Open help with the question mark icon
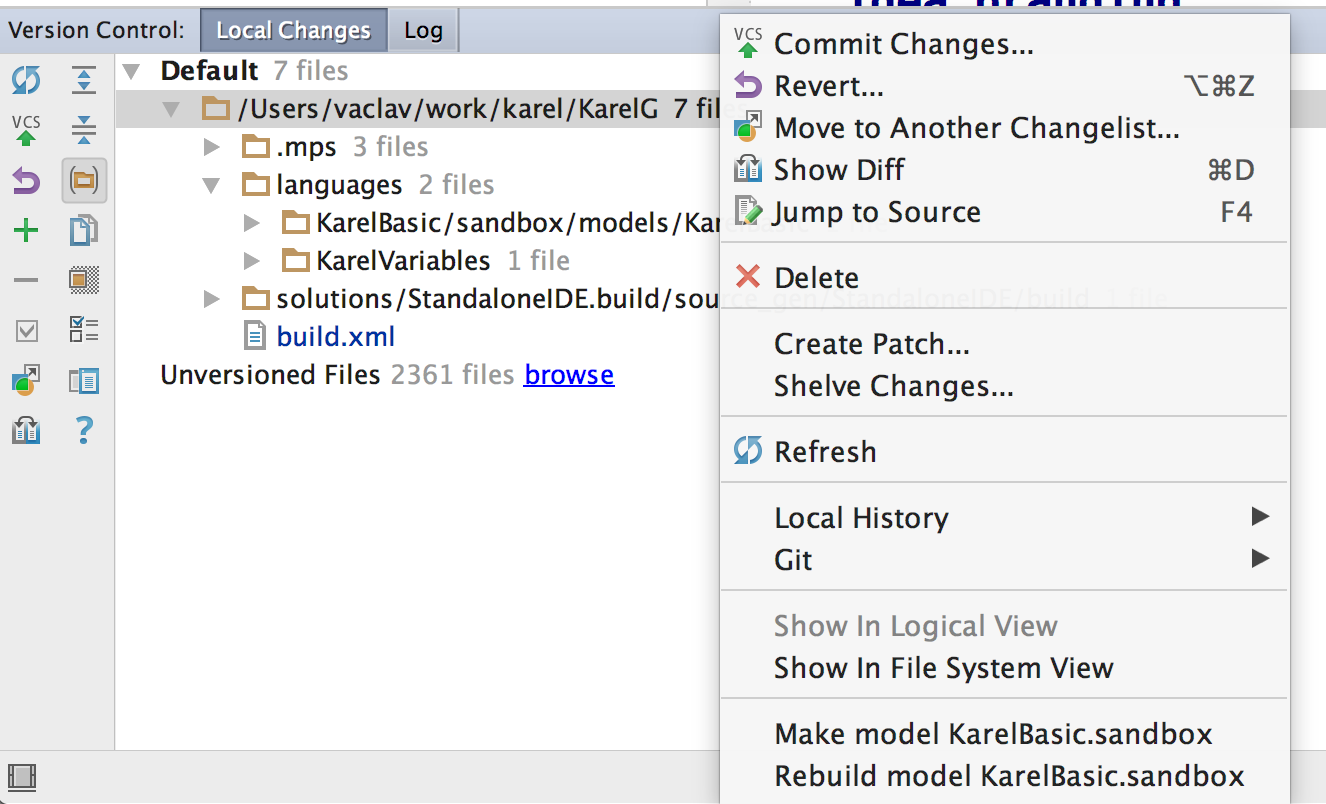This screenshot has height=804, width=1326. coord(84,431)
